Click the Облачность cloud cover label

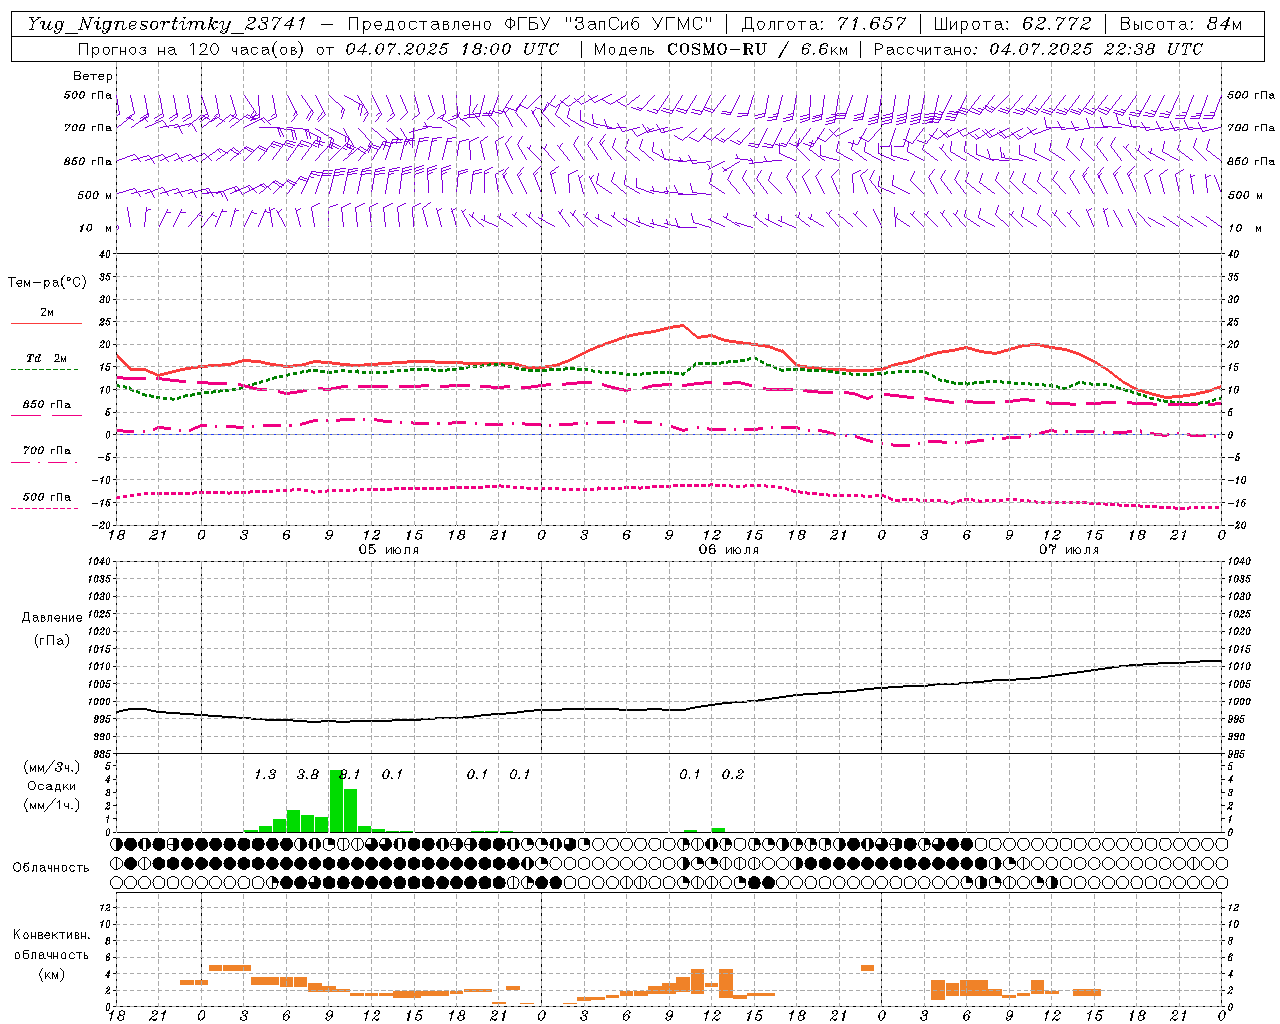51,868
